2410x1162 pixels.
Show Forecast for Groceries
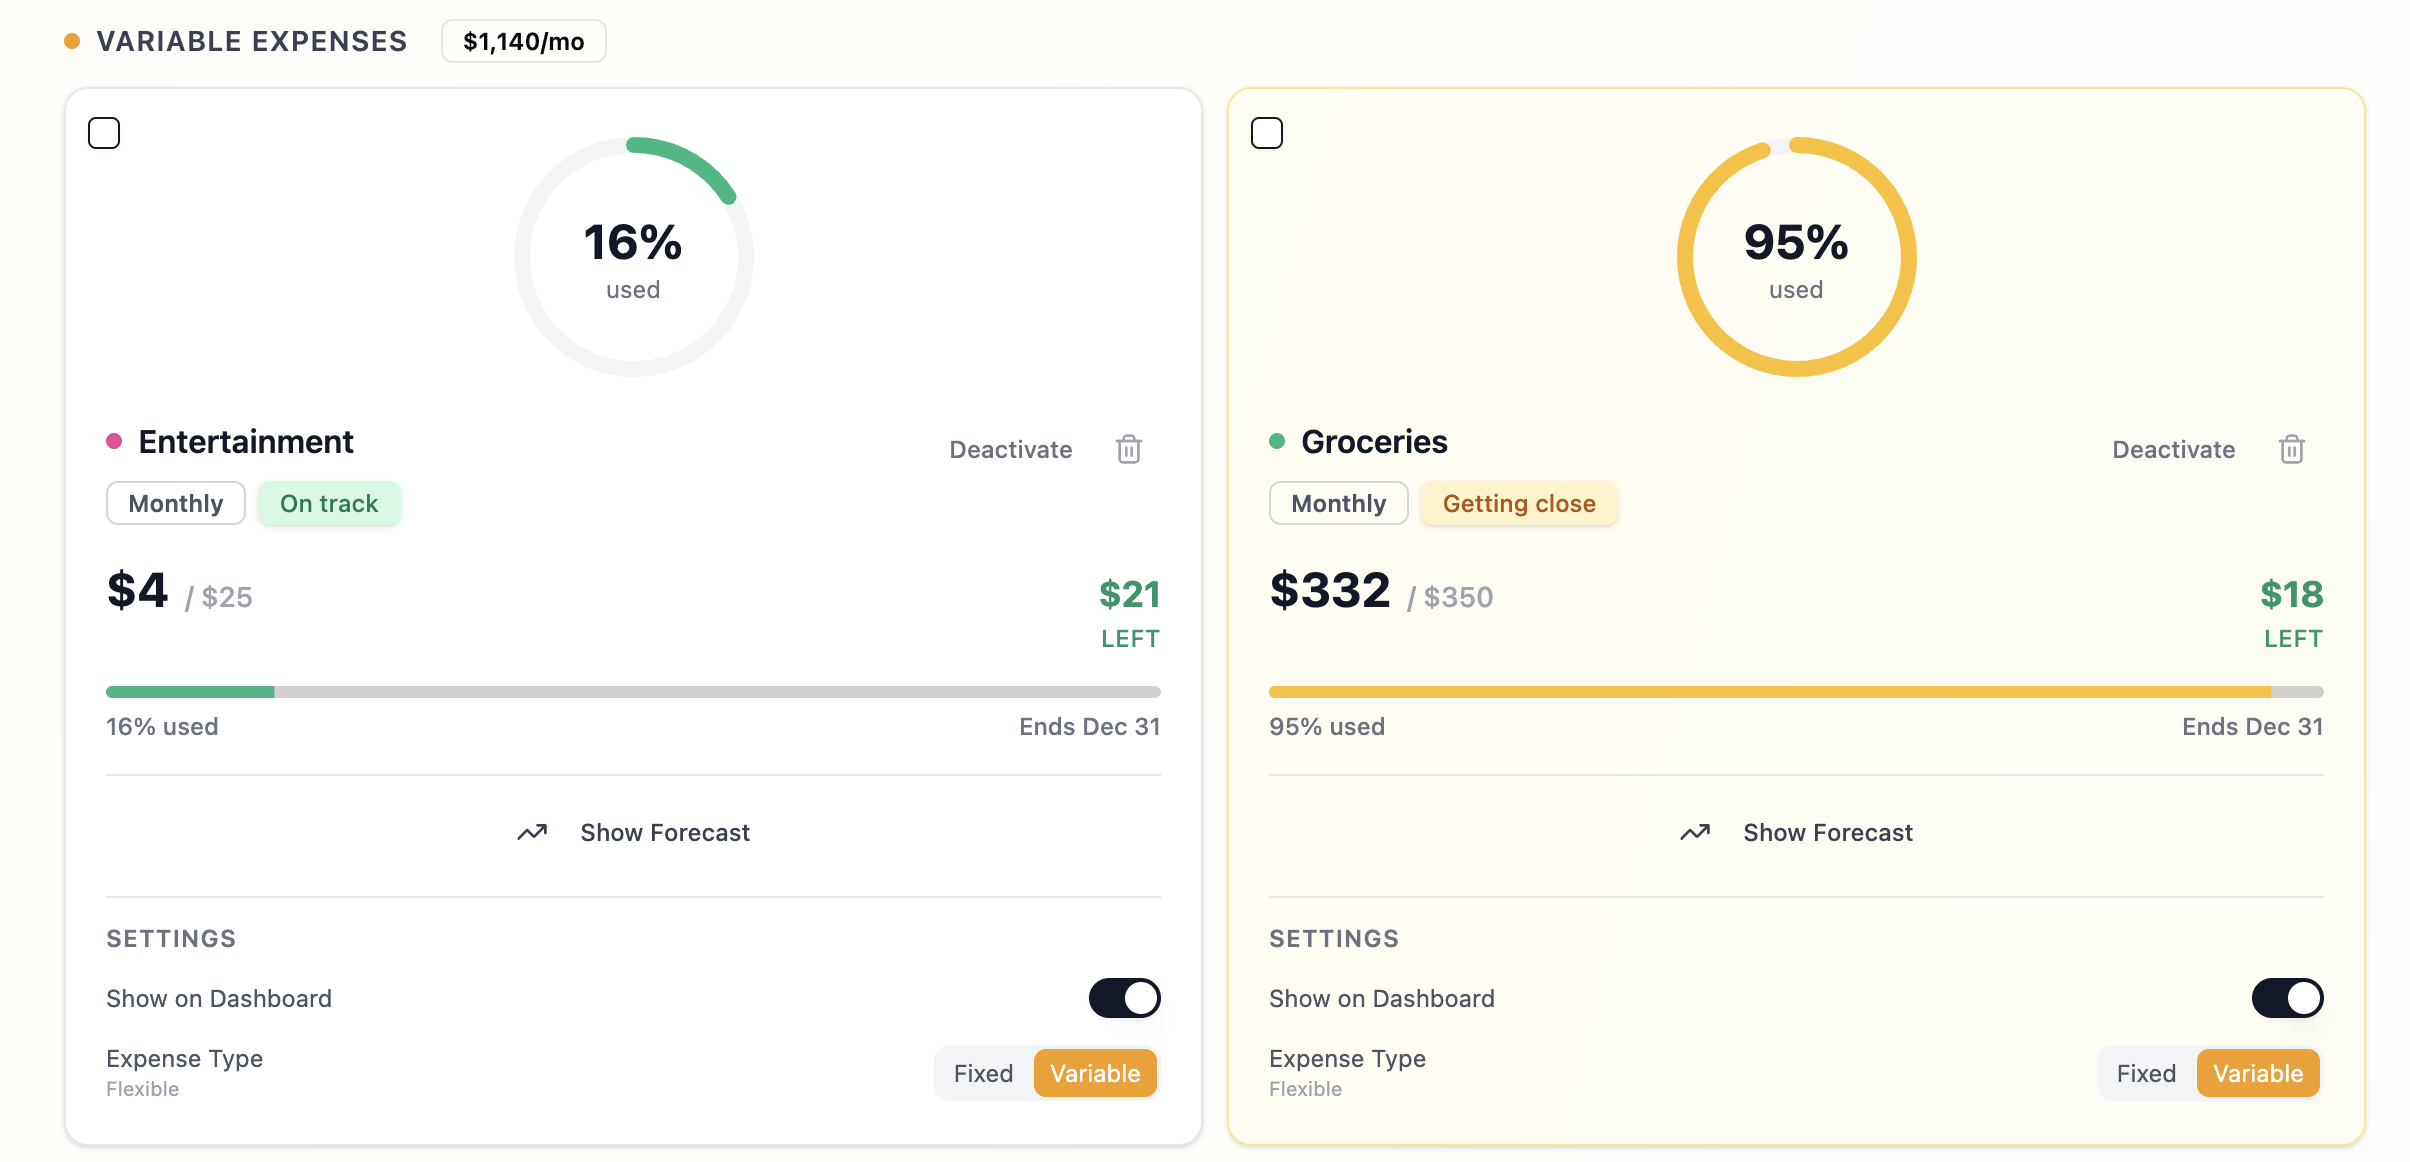coord(1827,831)
